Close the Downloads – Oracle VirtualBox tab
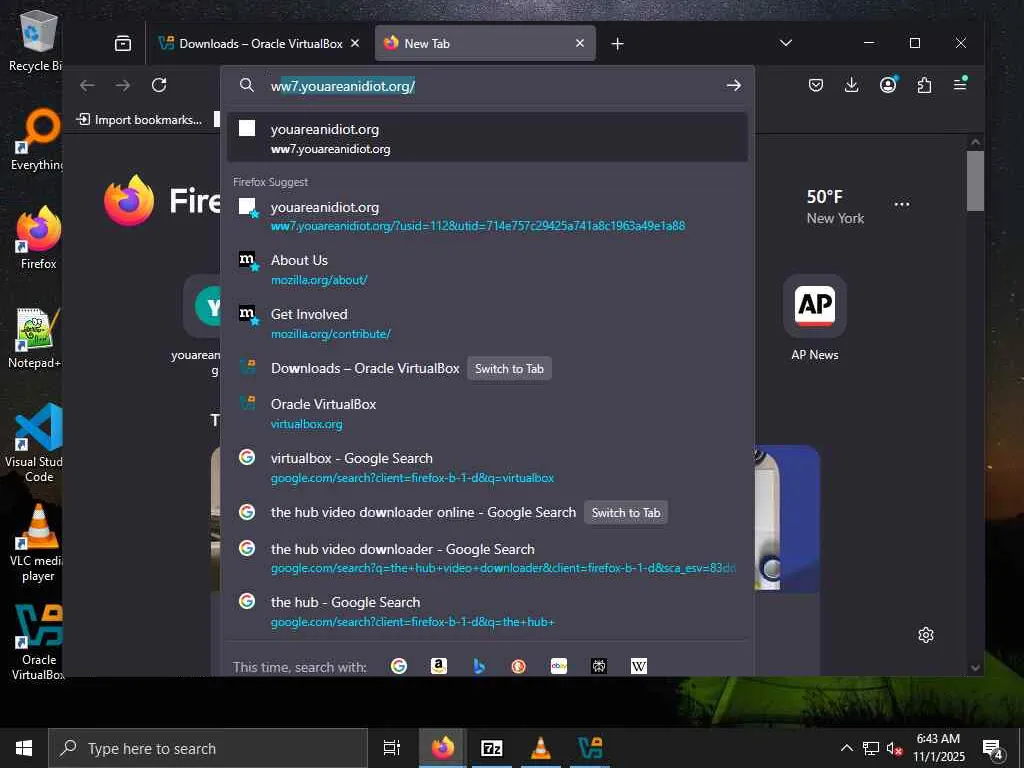1024x768 pixels. click(x=355, y=43)
